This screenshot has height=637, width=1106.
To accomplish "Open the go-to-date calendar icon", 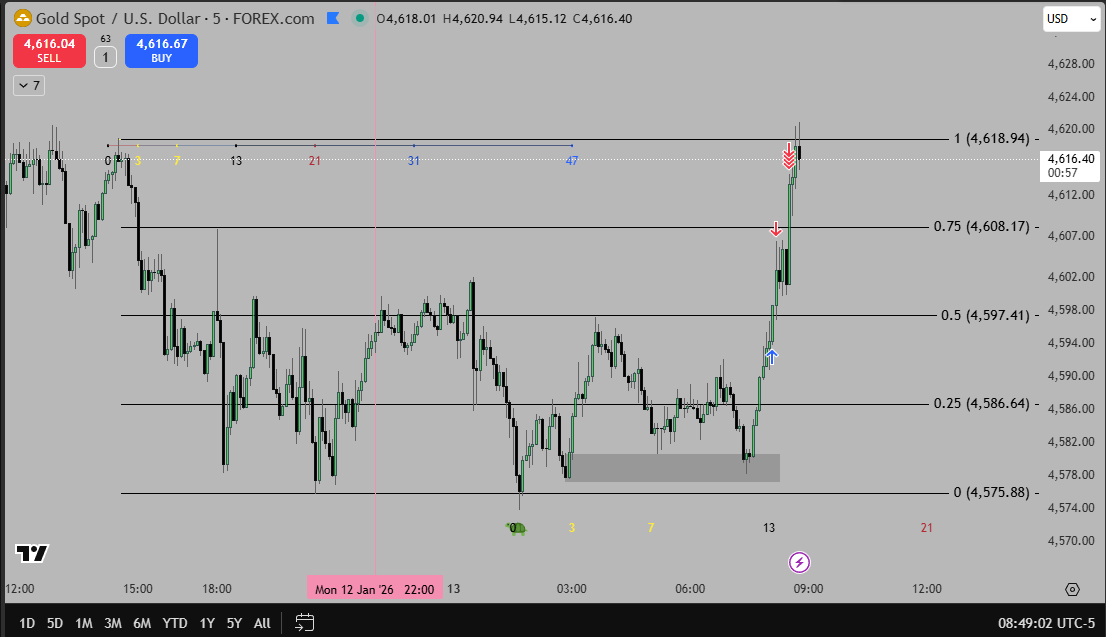I will (x=304, y=623).
